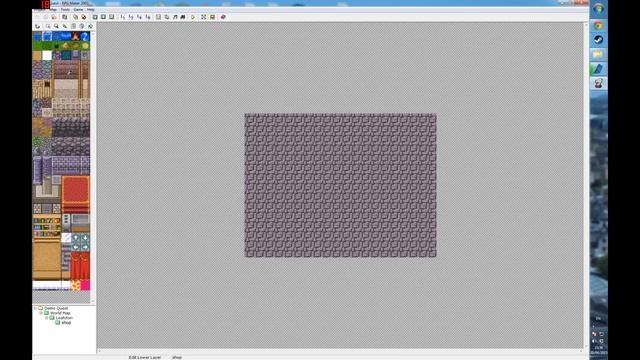Open the Database icon

point(158,17)
